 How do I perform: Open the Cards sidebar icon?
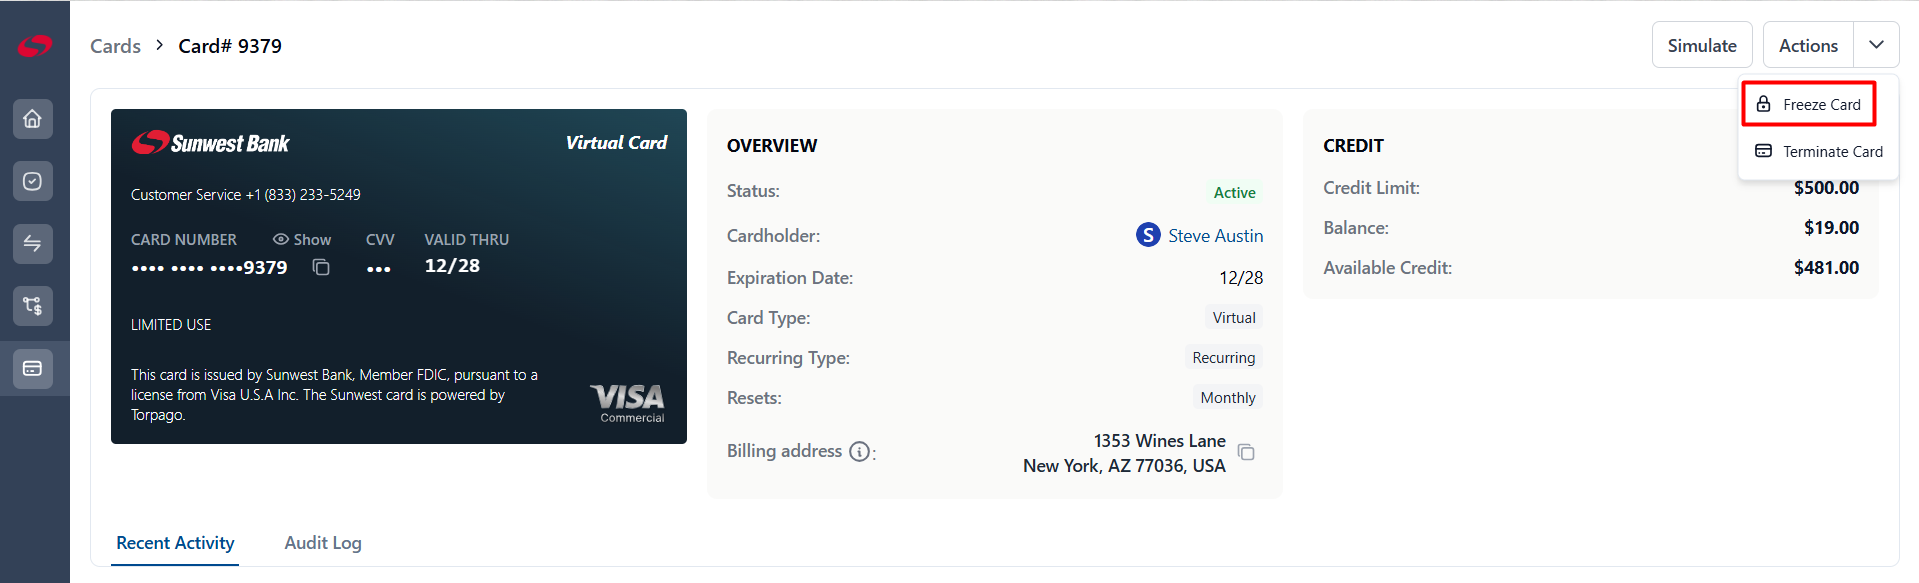33,368
